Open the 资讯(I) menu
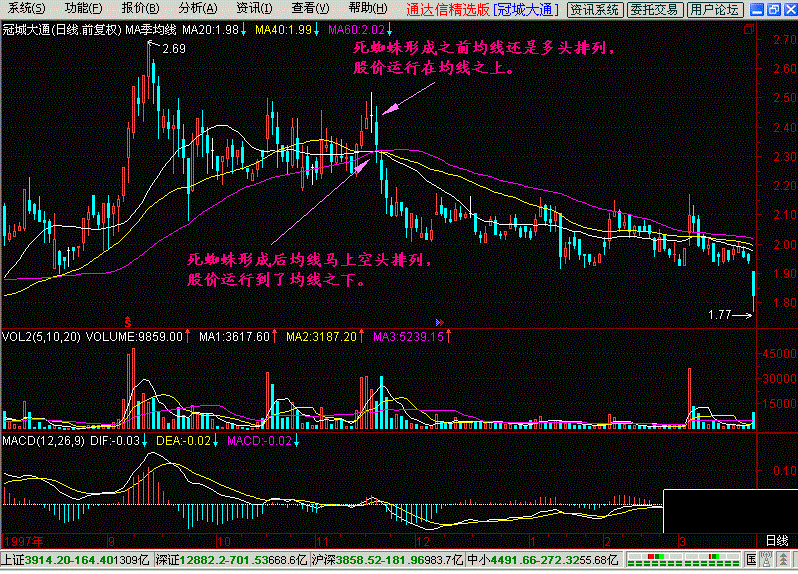This screenshot has height=574, width=798. pos(254,9)
